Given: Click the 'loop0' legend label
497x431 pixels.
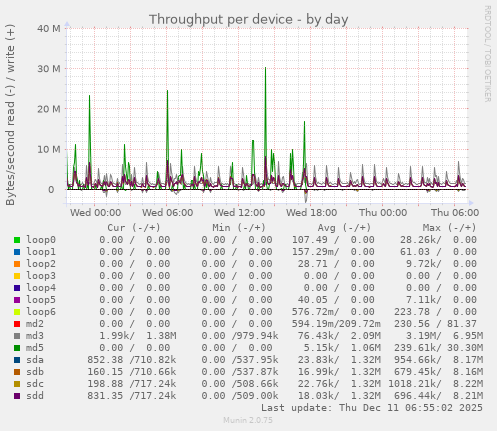Looking at the screenshot, I should 41,240.
